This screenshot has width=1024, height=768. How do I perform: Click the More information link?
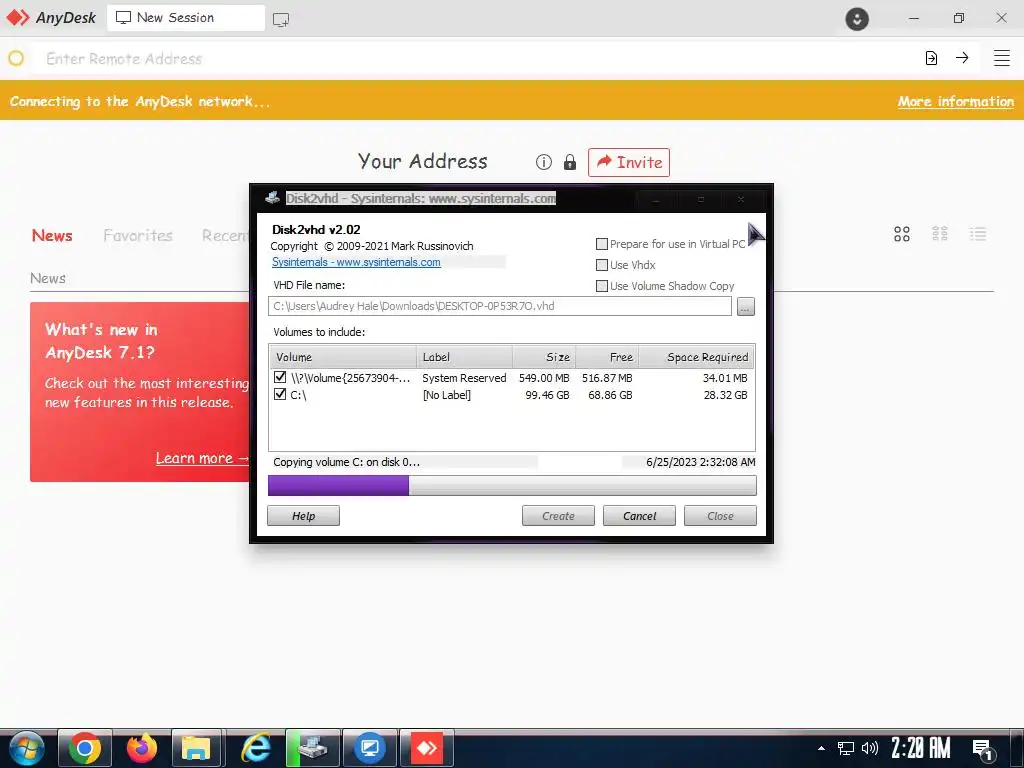pos(955,101)
